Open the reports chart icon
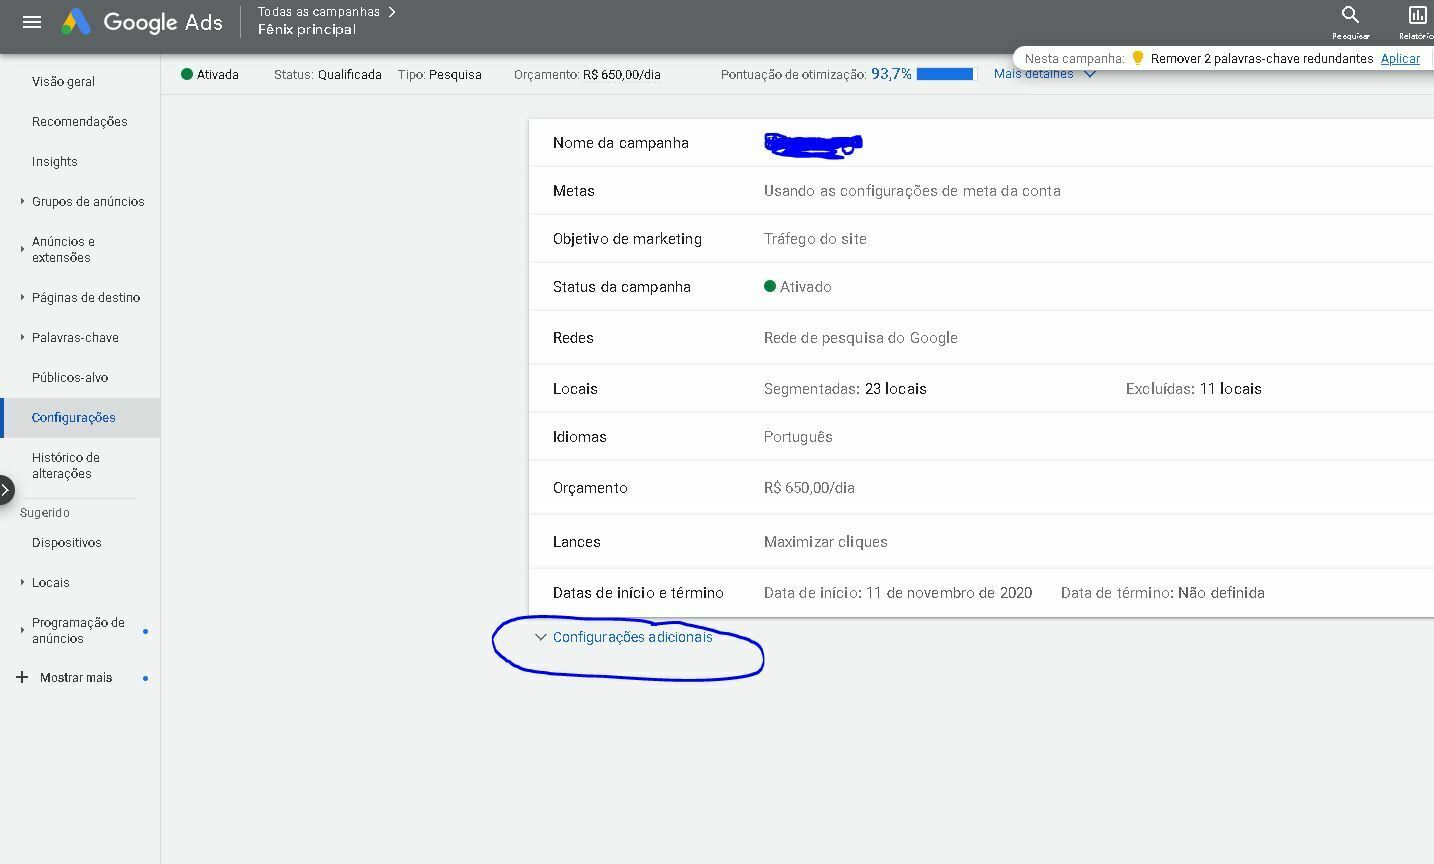This screenshot has height=864, width=1434. click(x=1417, y=15)
